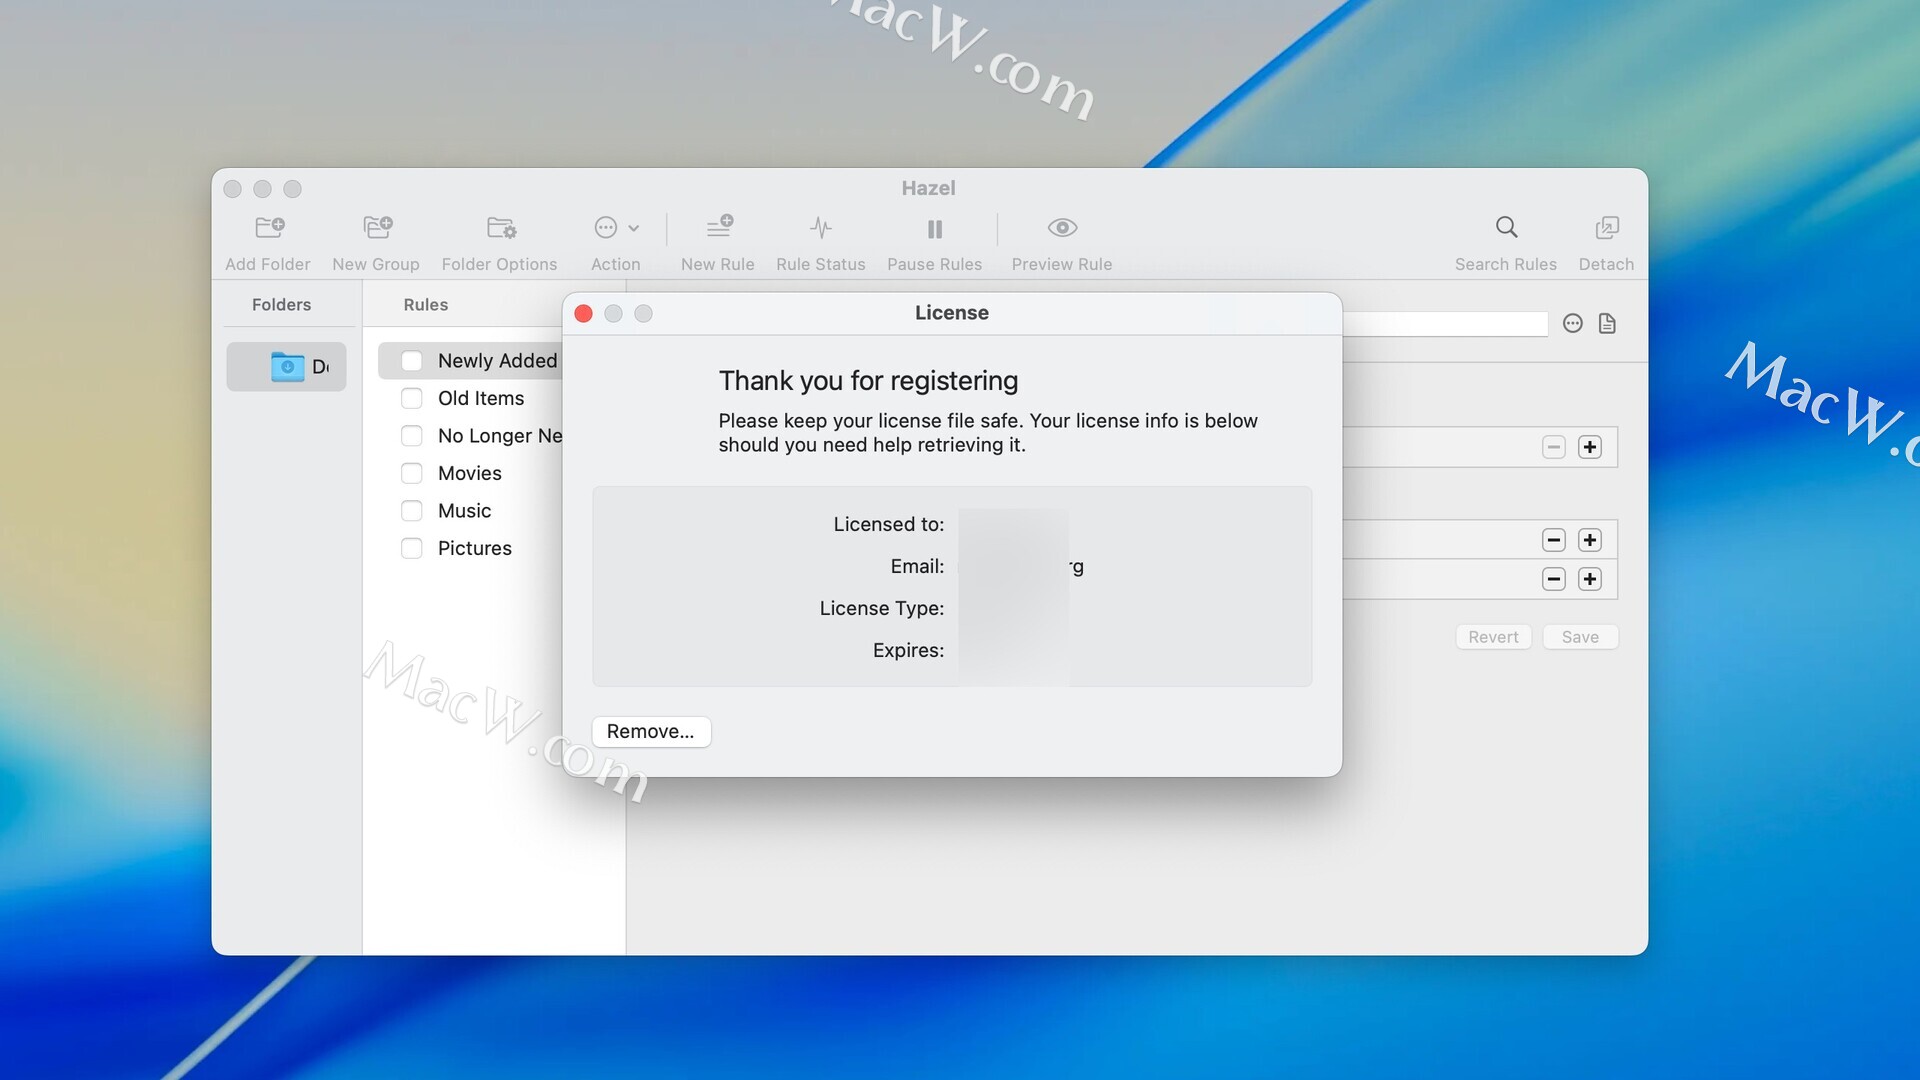Toggle the Old Items rule checkbox
The width and height of the screenshot is (1920, 1080).
412,398
